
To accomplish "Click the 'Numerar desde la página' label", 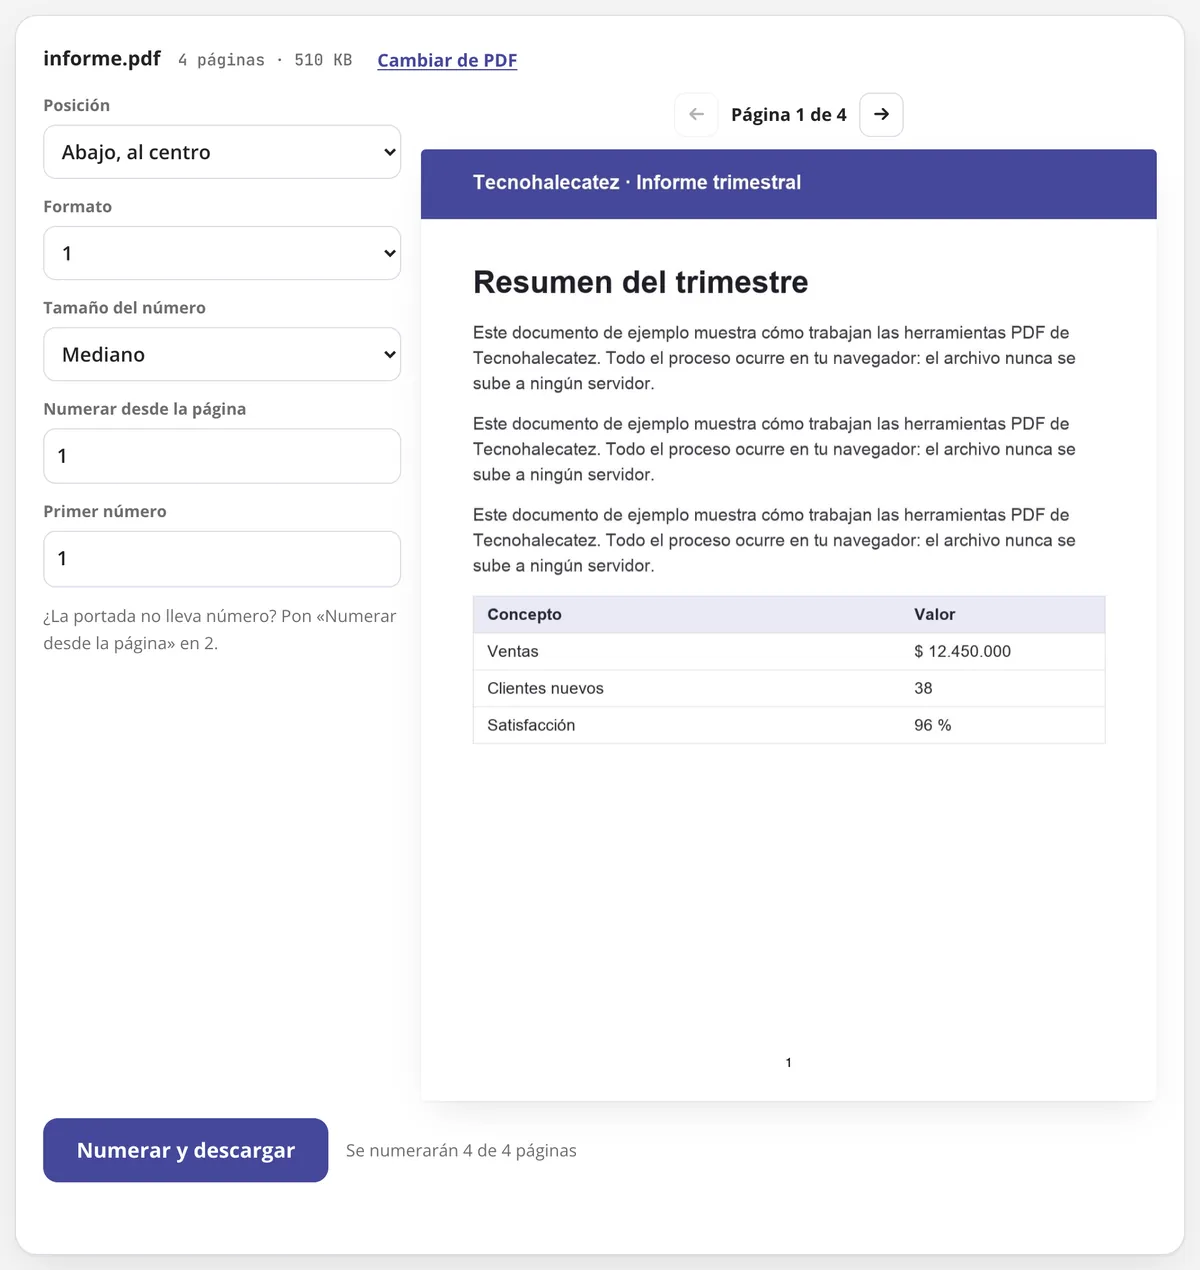I will (x=144, y=409).
